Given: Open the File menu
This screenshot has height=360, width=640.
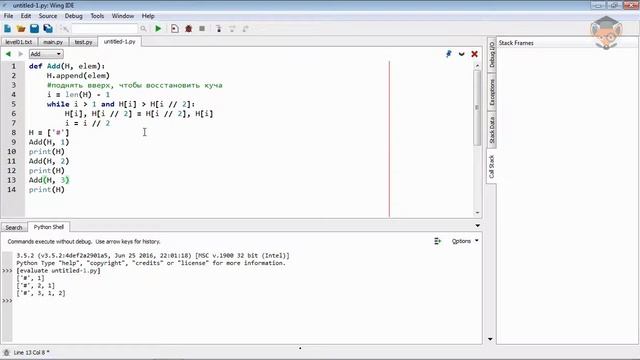Looking at the screenshot, I should 9,16.
